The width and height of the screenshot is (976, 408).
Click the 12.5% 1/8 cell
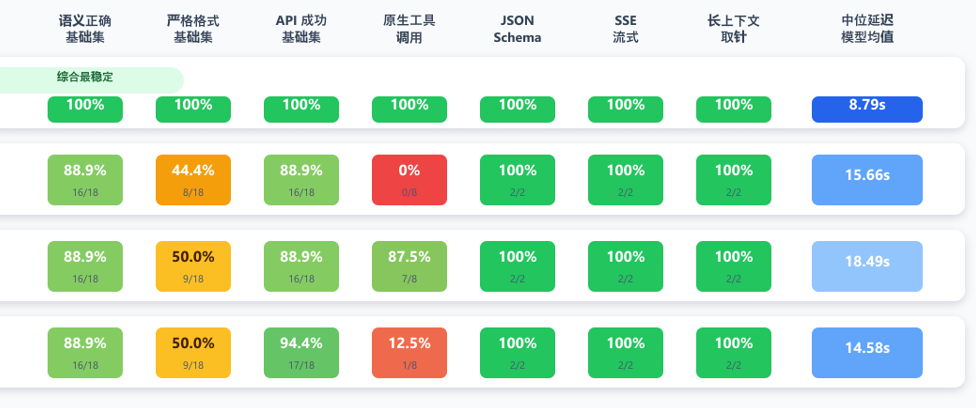410,353
